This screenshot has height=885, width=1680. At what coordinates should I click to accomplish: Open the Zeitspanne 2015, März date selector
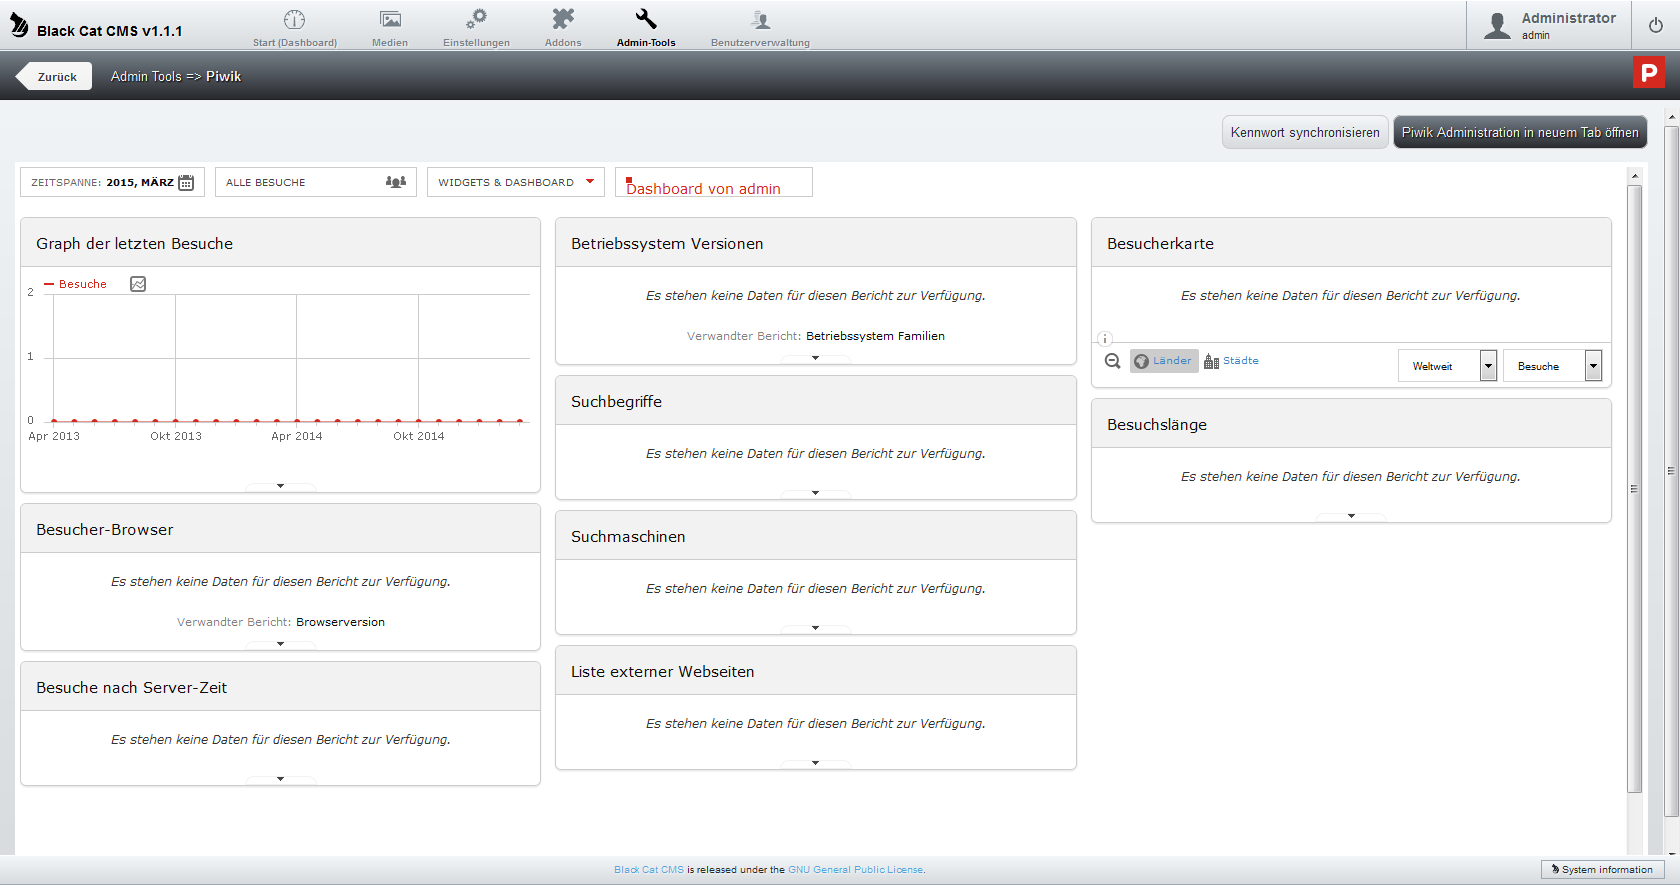click(x=112, y=182)
